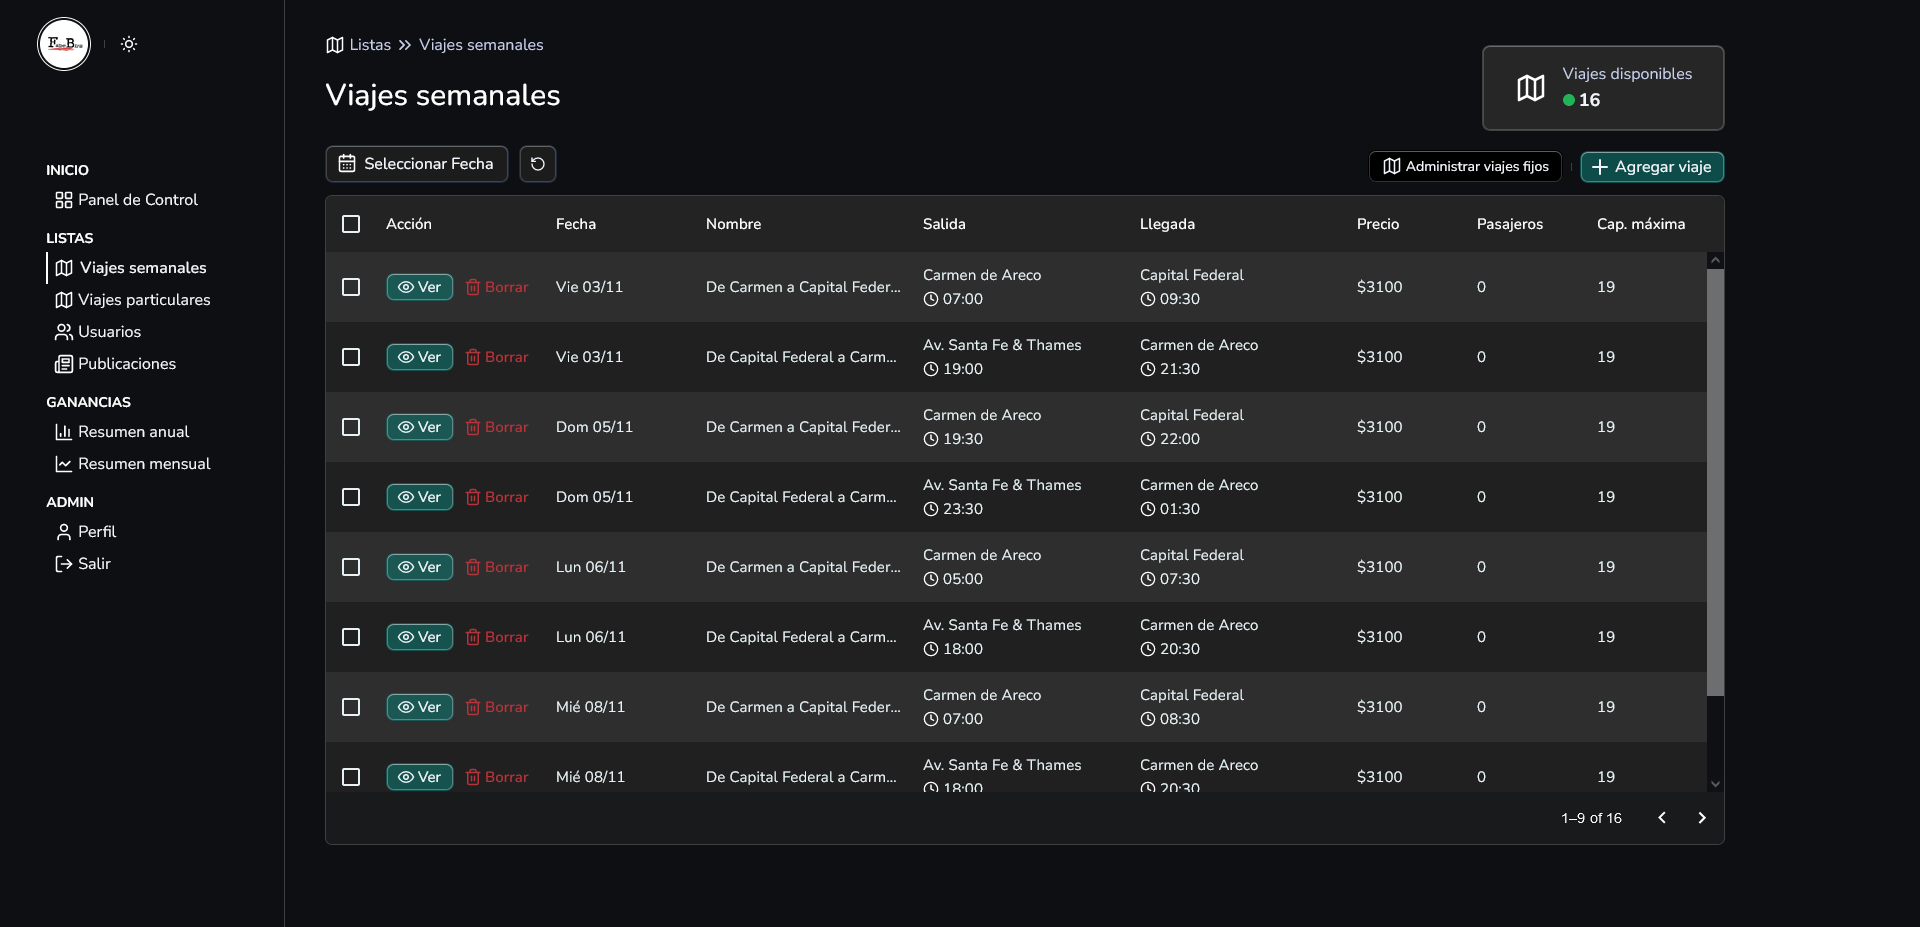View the Mié 08/11 Capital Federal to Carmen trip
1920x927 pixels.
[x=420, y=777]
